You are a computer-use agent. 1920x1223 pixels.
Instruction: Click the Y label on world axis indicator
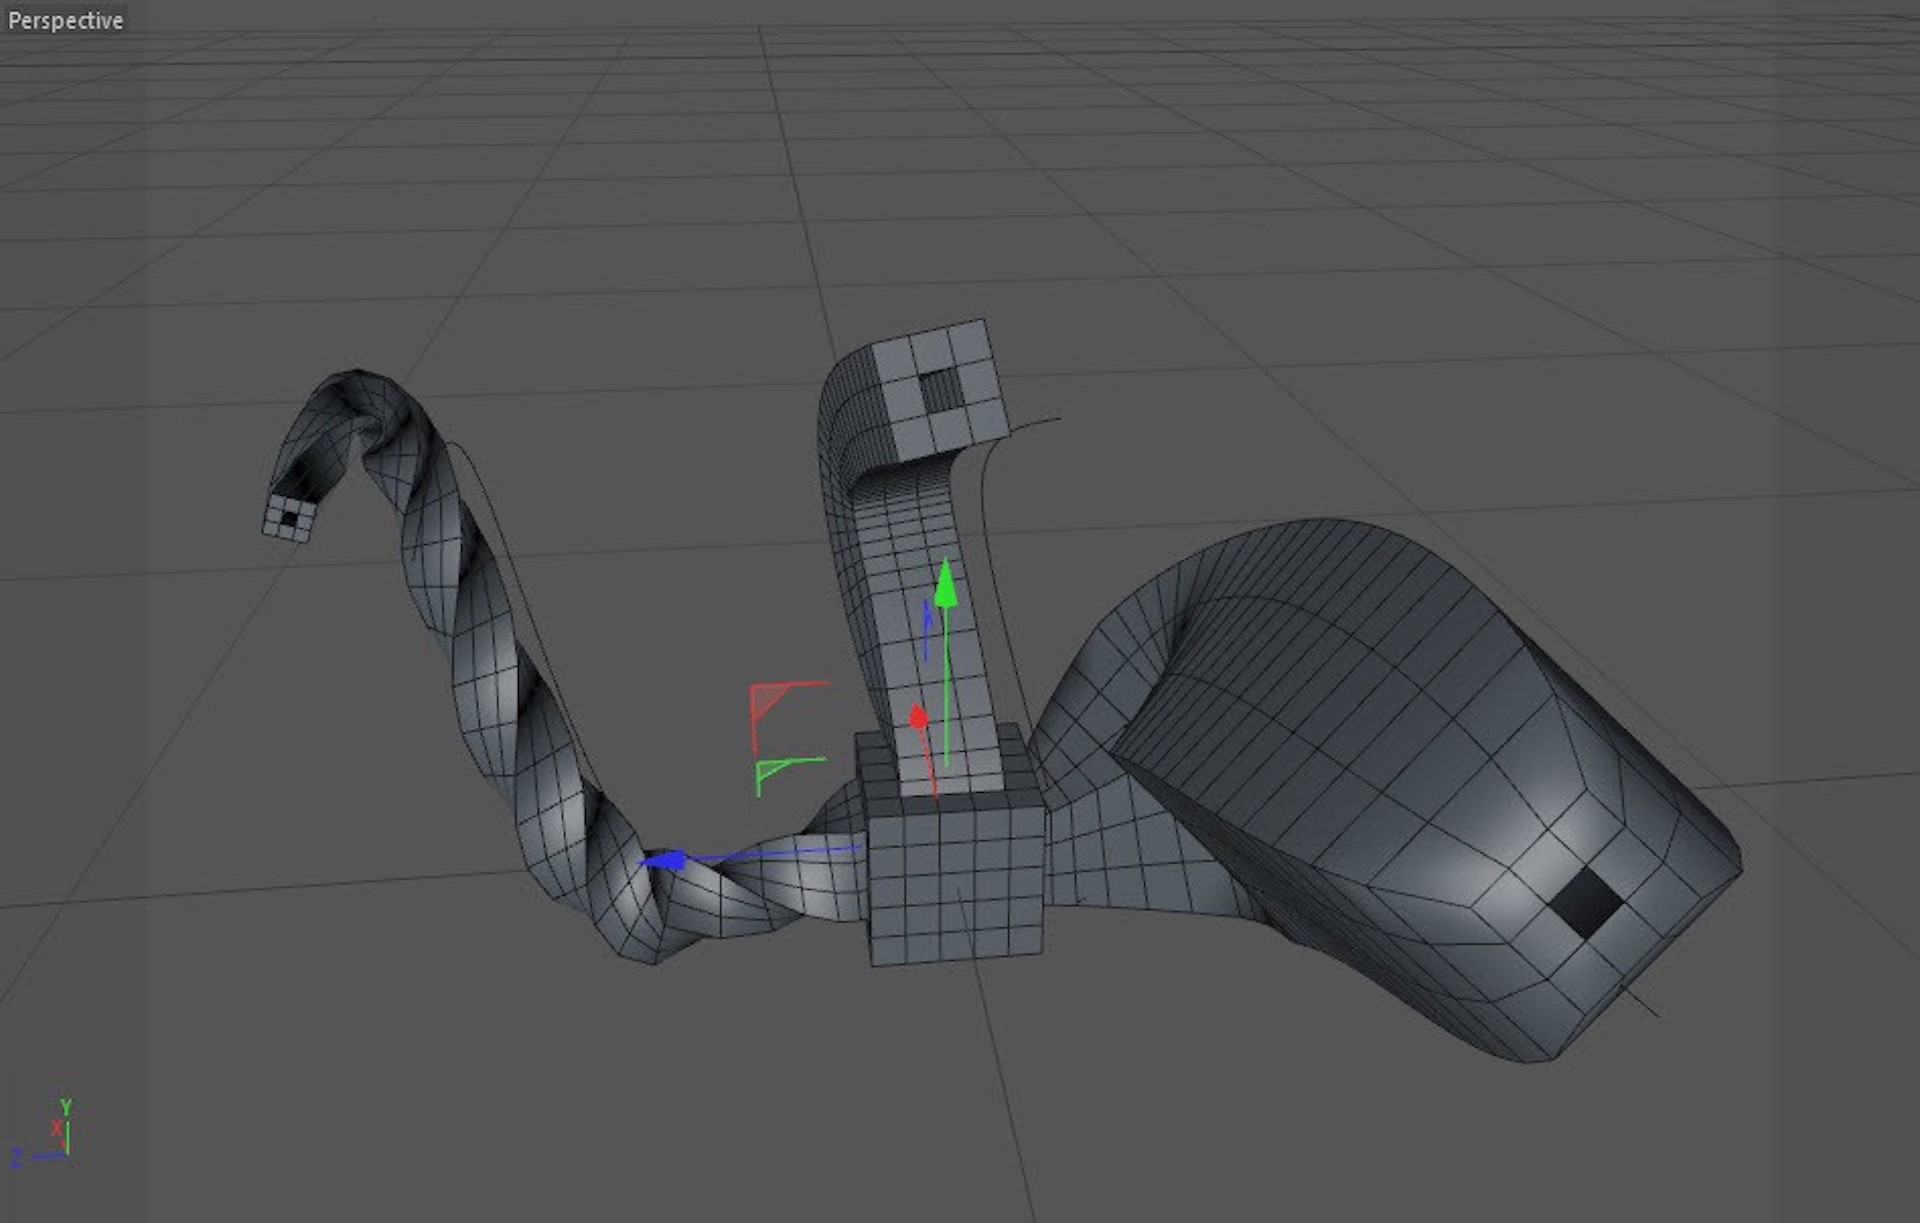66,1107
